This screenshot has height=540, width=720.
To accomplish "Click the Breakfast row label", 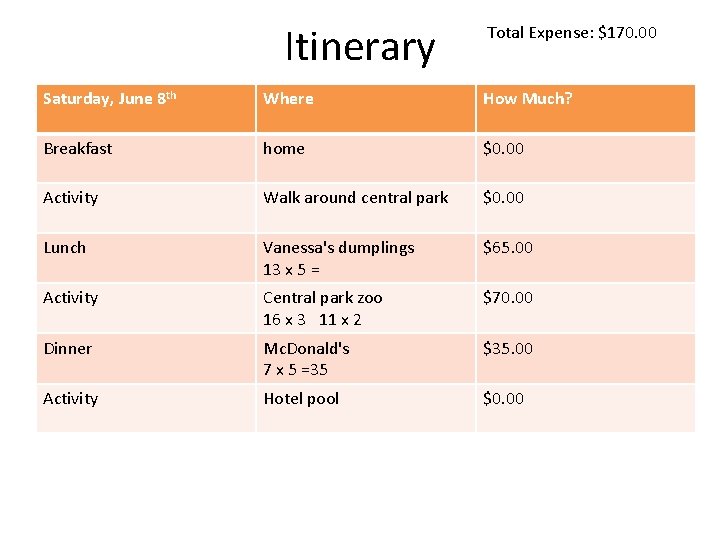I will (77, 149).
